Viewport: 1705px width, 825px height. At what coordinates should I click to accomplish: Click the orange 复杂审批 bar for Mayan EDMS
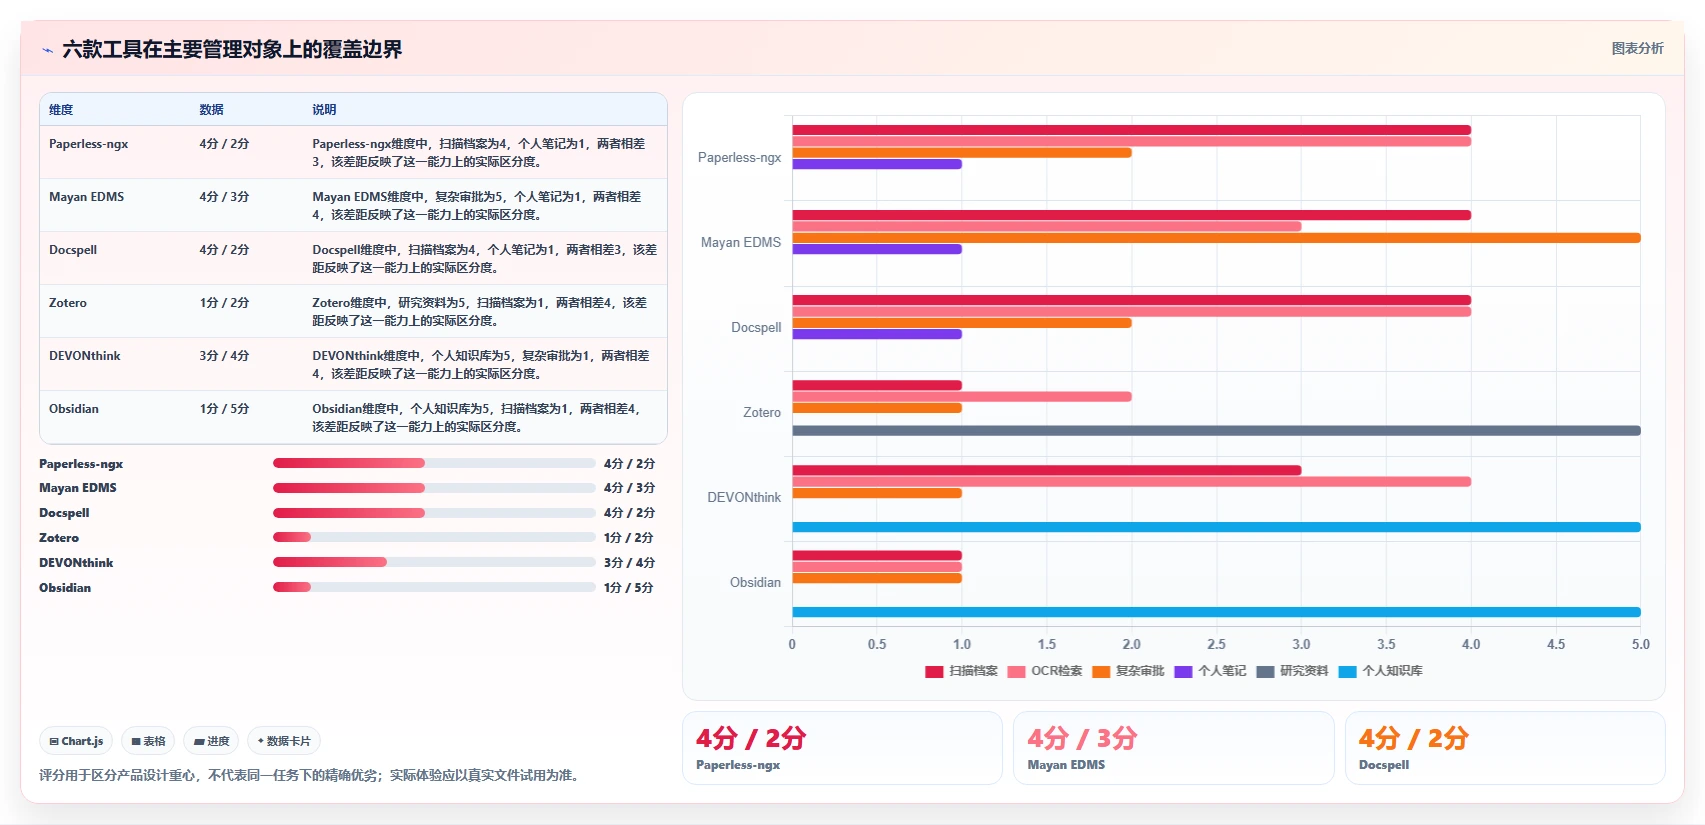(1216, 238)
